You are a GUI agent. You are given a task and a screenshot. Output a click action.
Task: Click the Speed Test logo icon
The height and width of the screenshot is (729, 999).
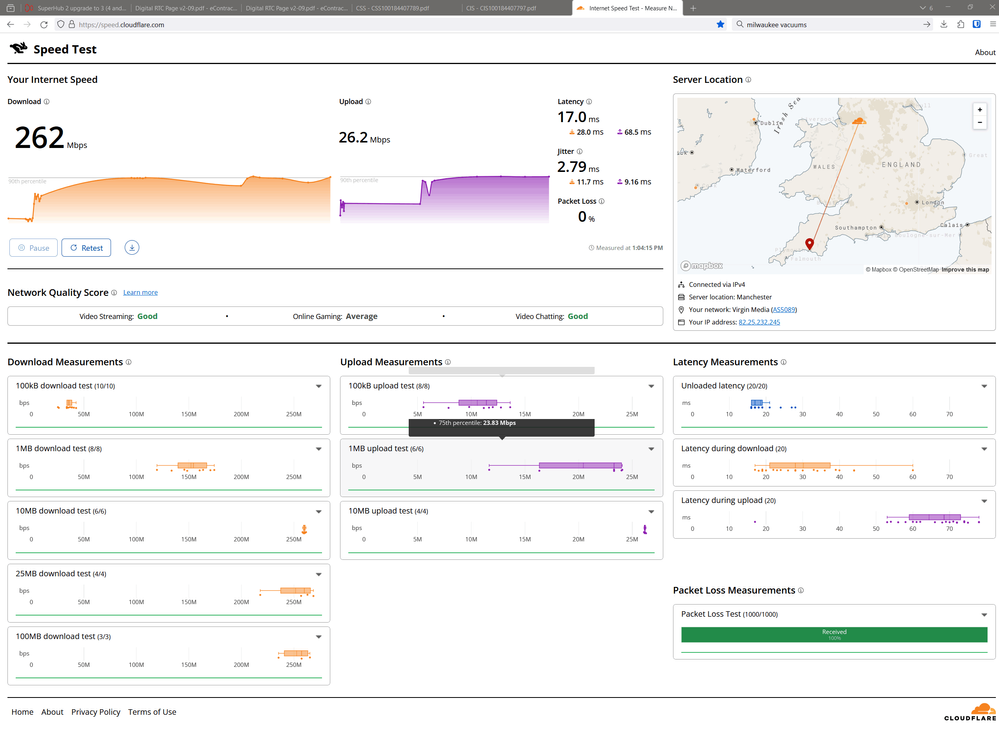pyautogui.click(x=18, y=48)
